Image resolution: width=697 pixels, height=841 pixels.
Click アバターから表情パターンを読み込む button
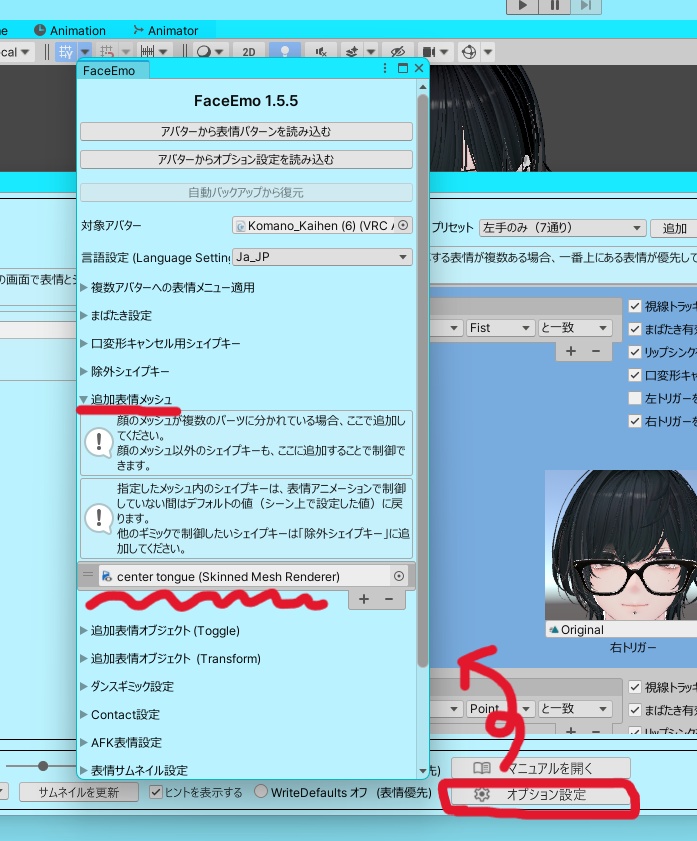coord(246,131)
